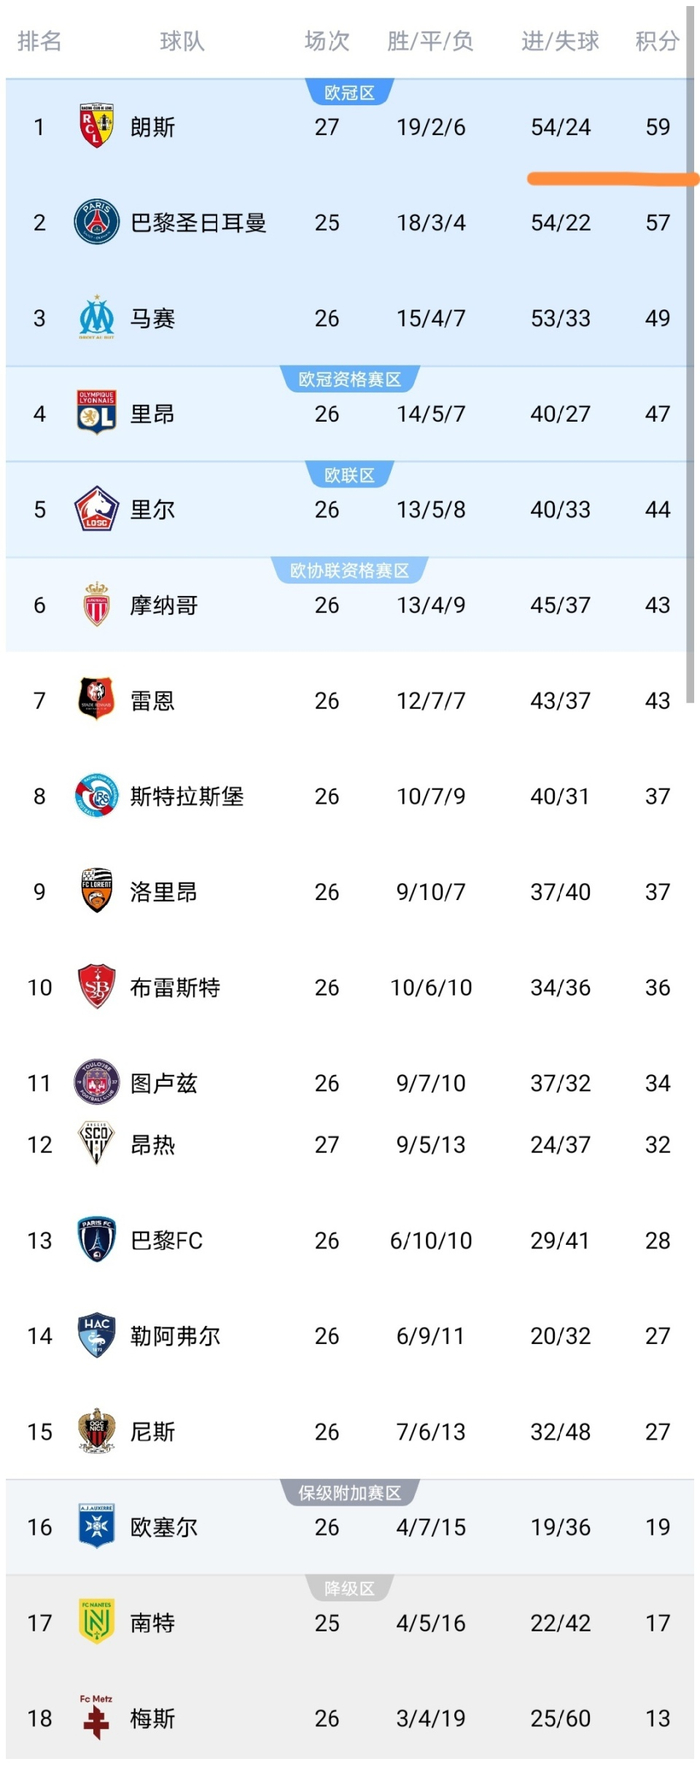Screen dimensions: 700x1765
Task: Click the Le Havre HAC crest
Action: (x=97, y=1335)
